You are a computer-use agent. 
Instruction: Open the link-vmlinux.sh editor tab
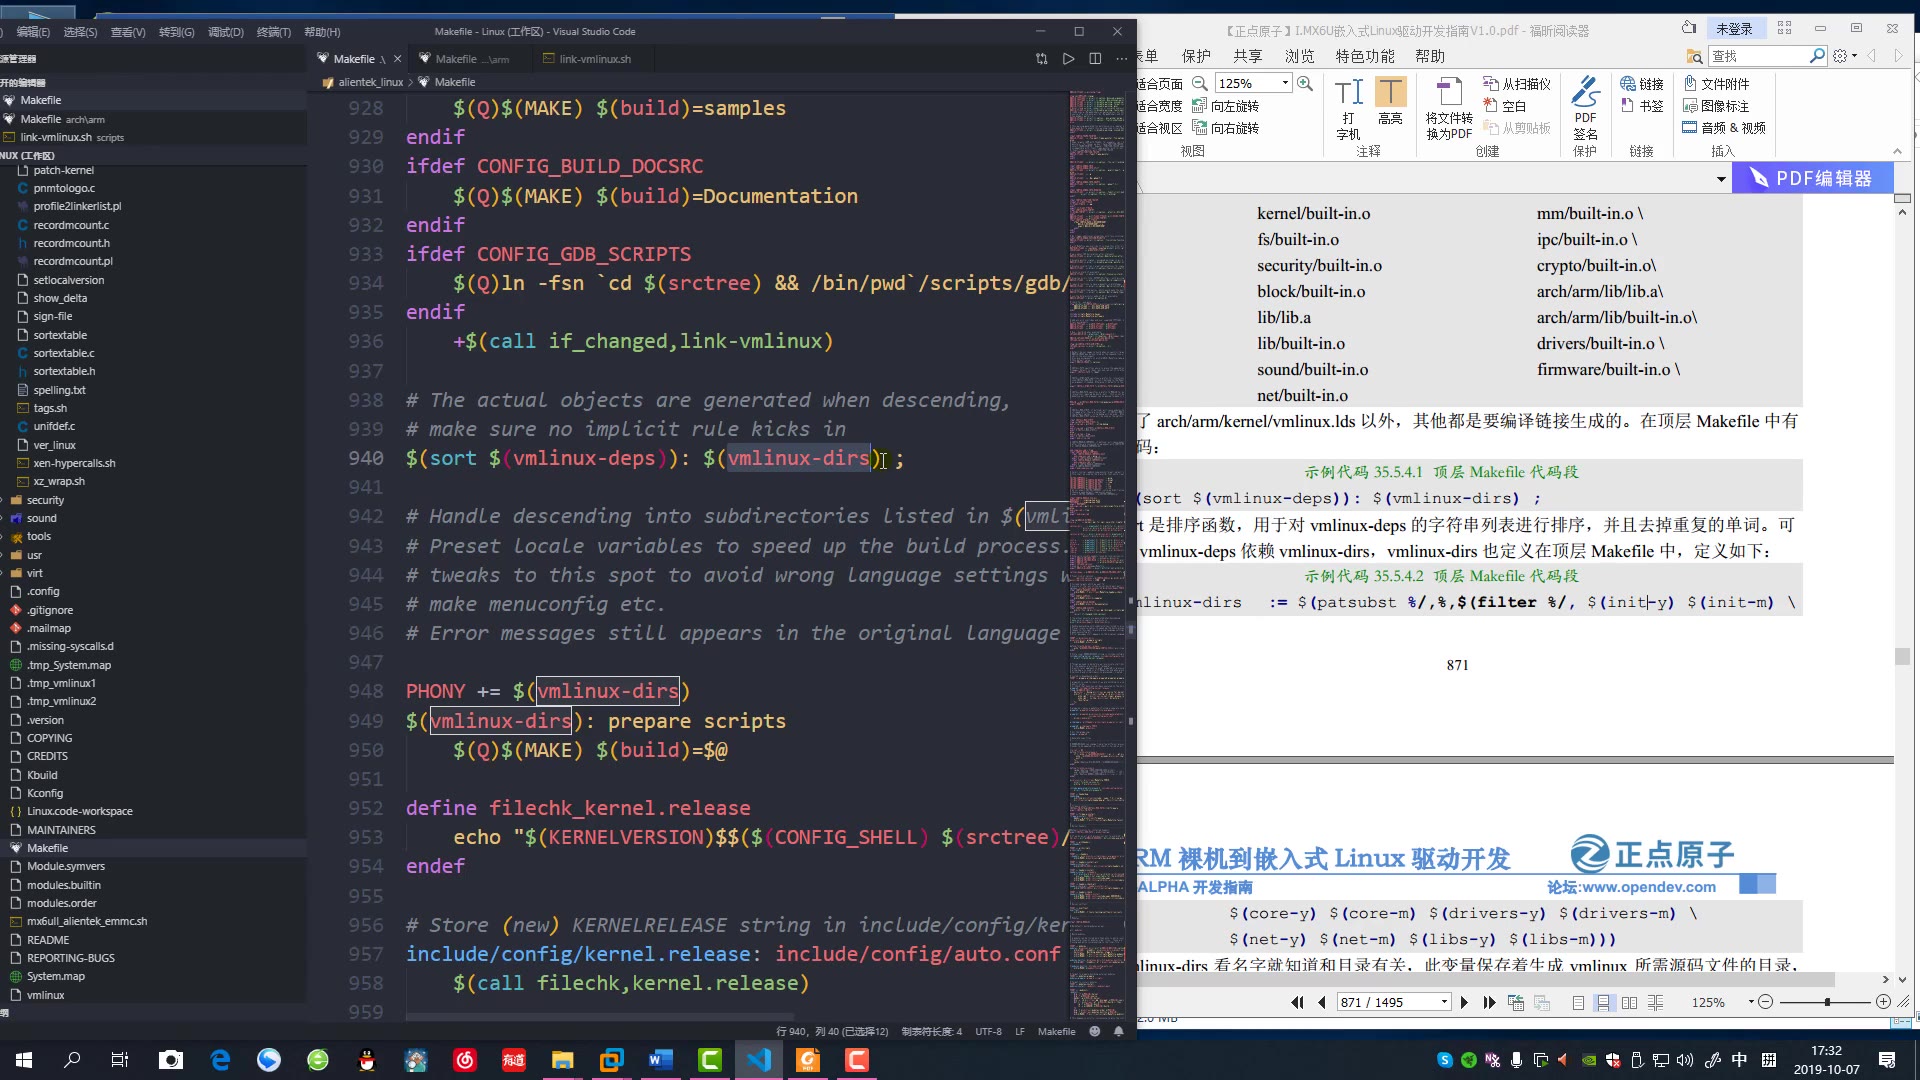click(594, 59)
